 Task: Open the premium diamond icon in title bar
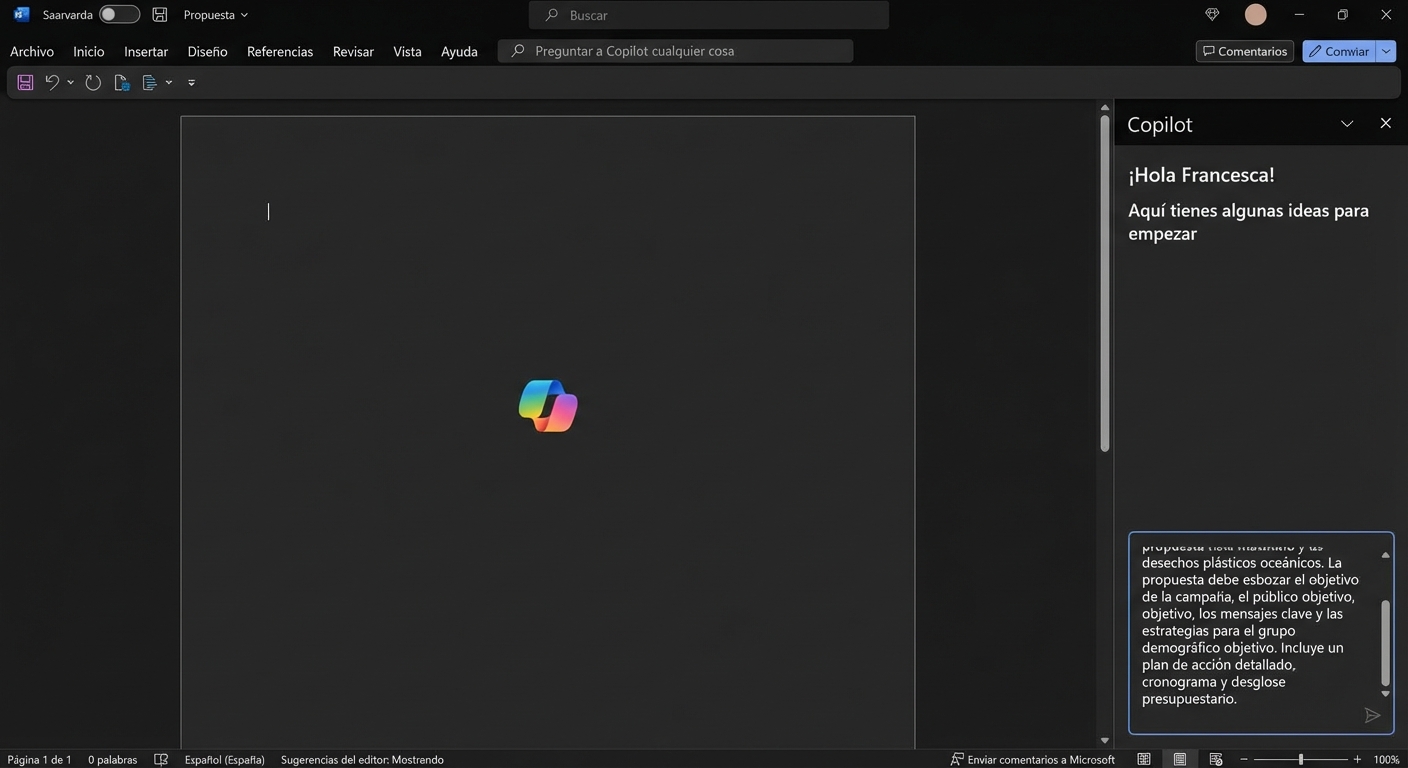click(x=1212, y=15)
